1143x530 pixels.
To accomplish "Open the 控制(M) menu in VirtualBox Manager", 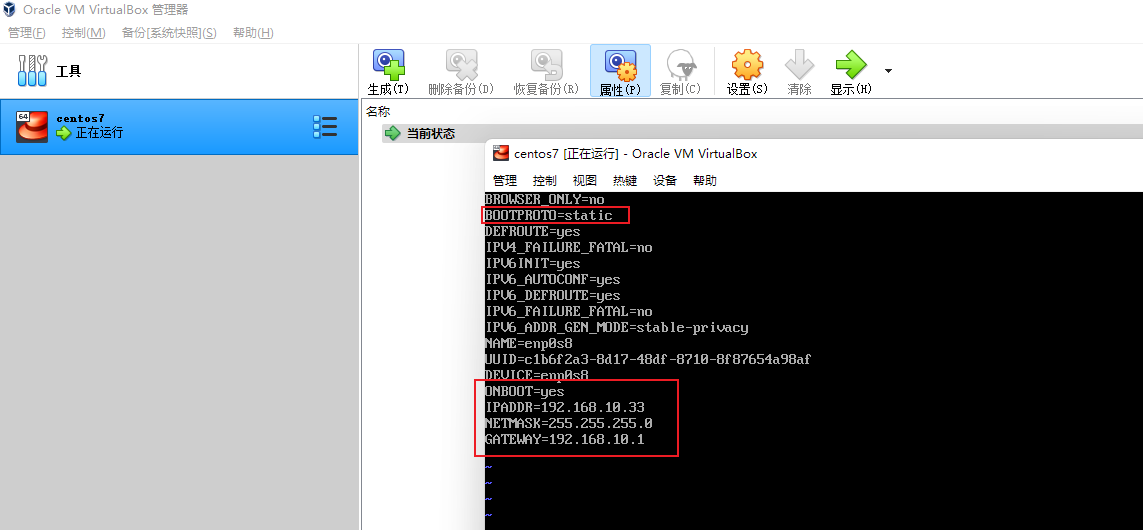I will (x=84, y=33).
